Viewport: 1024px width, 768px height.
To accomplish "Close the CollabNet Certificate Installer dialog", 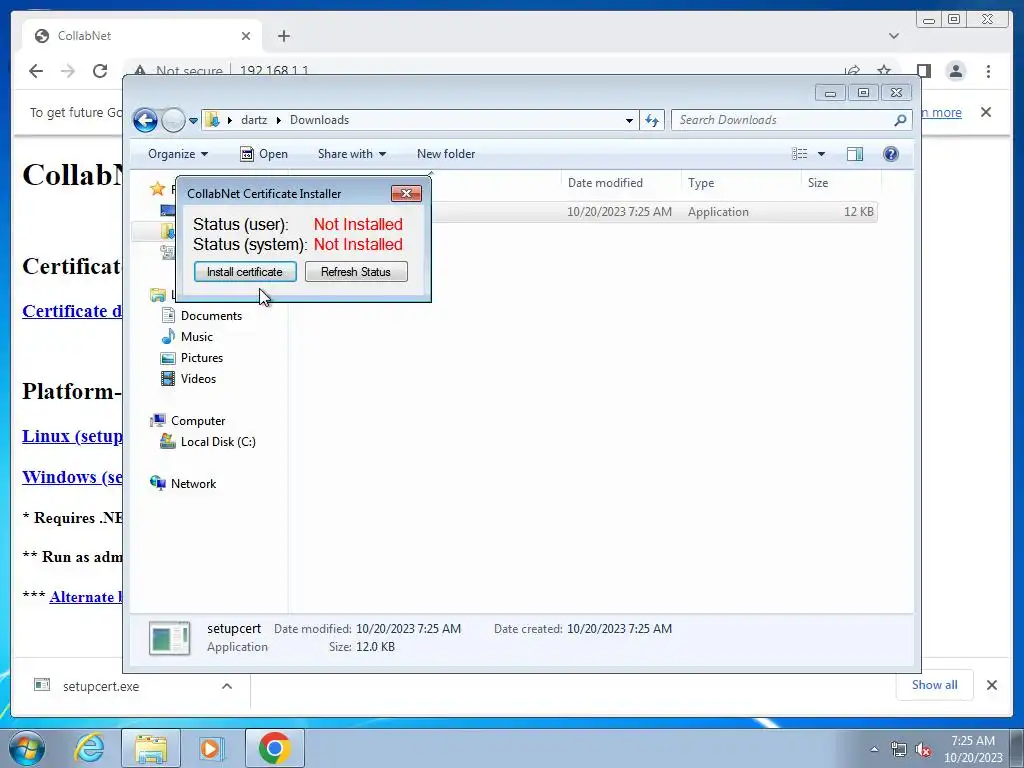I will (406, 193).
